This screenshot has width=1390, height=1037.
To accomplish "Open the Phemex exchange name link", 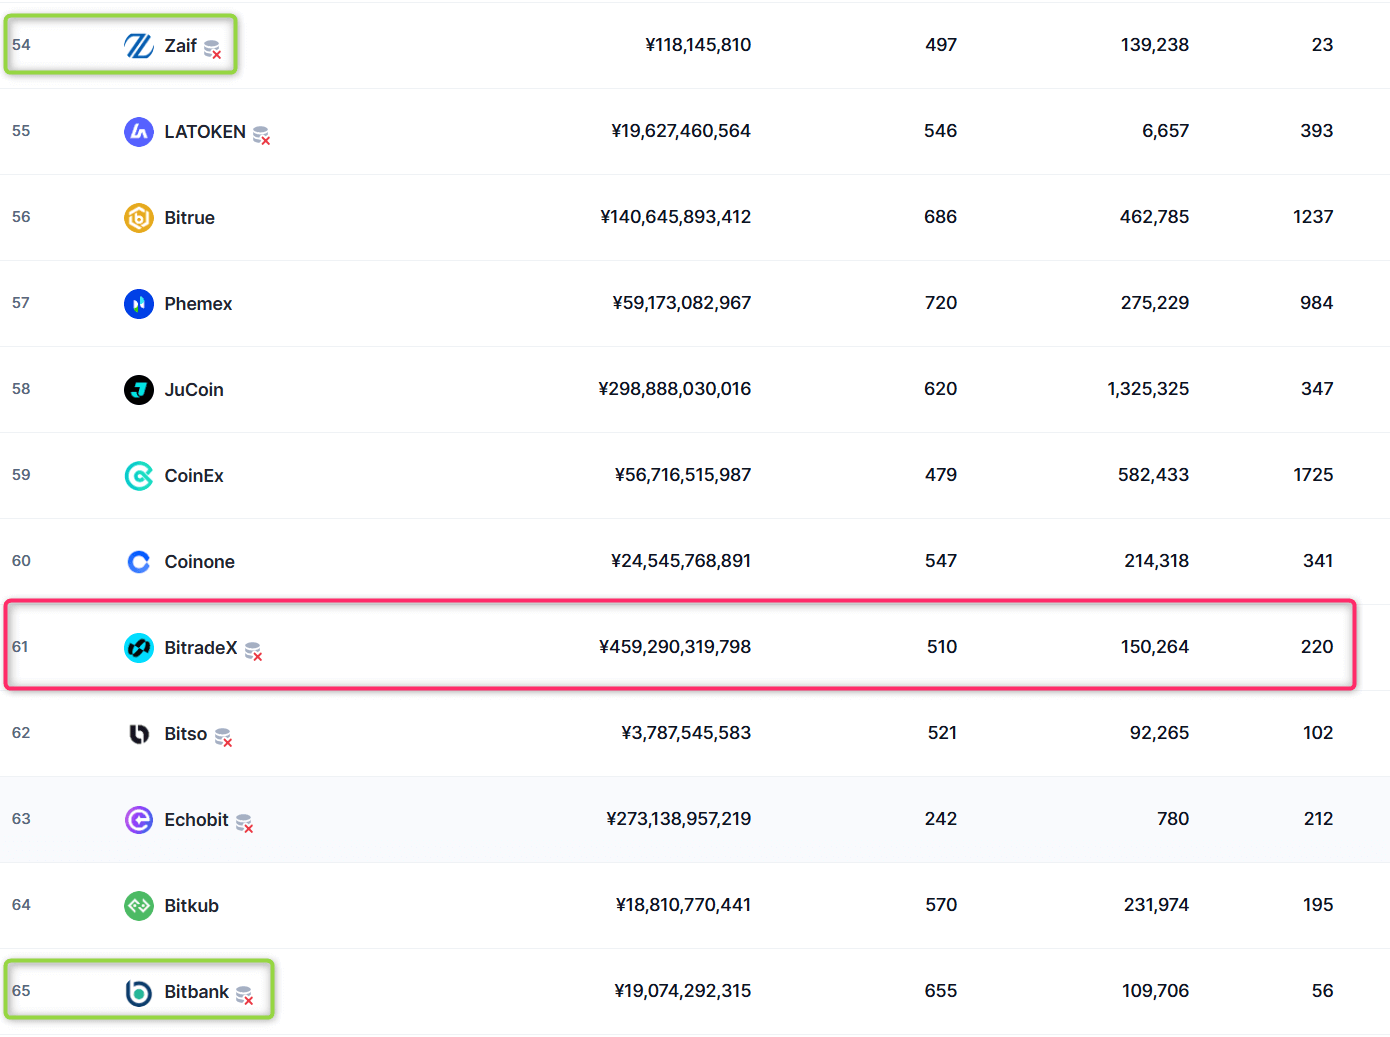I will [198, 304].
